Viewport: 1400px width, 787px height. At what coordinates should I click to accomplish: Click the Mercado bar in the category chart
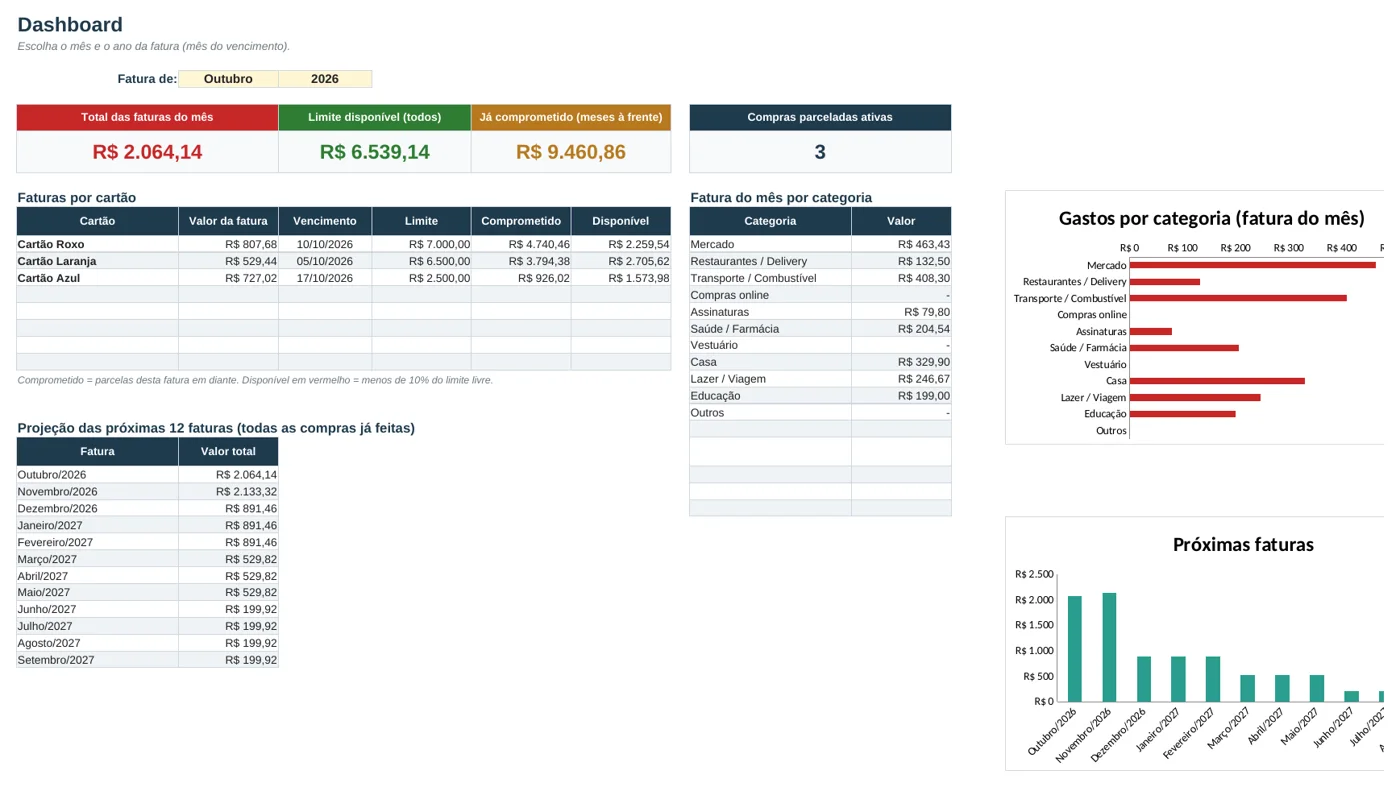pos(1253,265)
